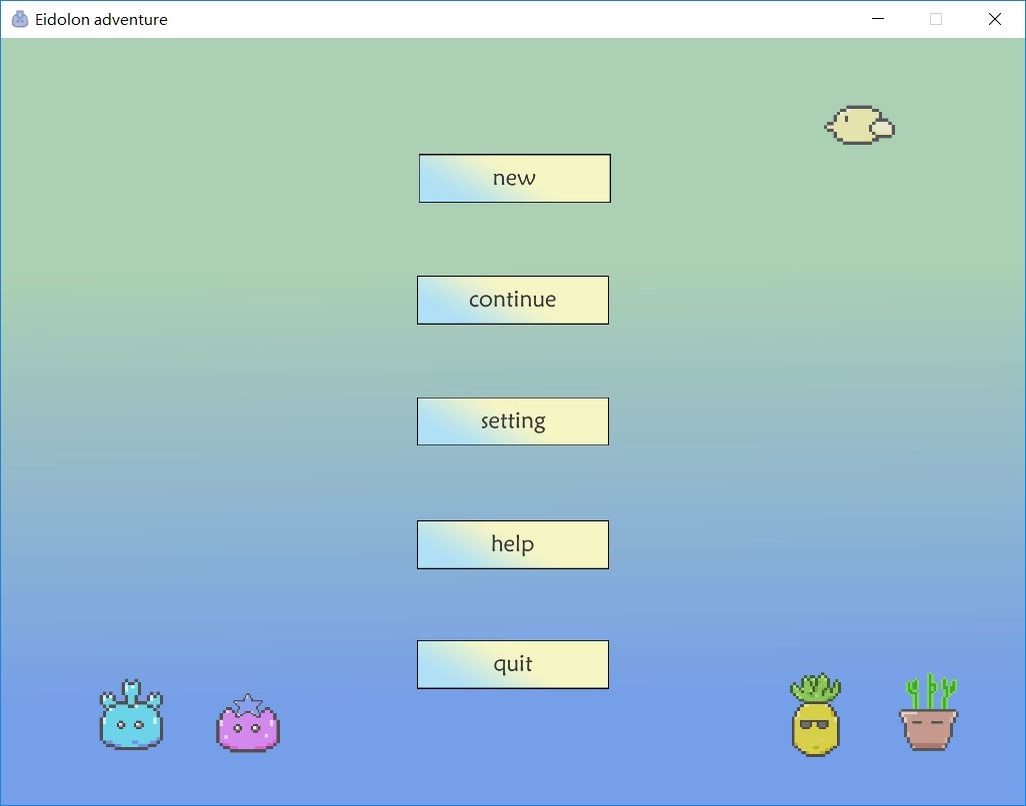Click the "Eidolon adventure" window title text
Screen dimensions: 1026x806
click(101, 19)
